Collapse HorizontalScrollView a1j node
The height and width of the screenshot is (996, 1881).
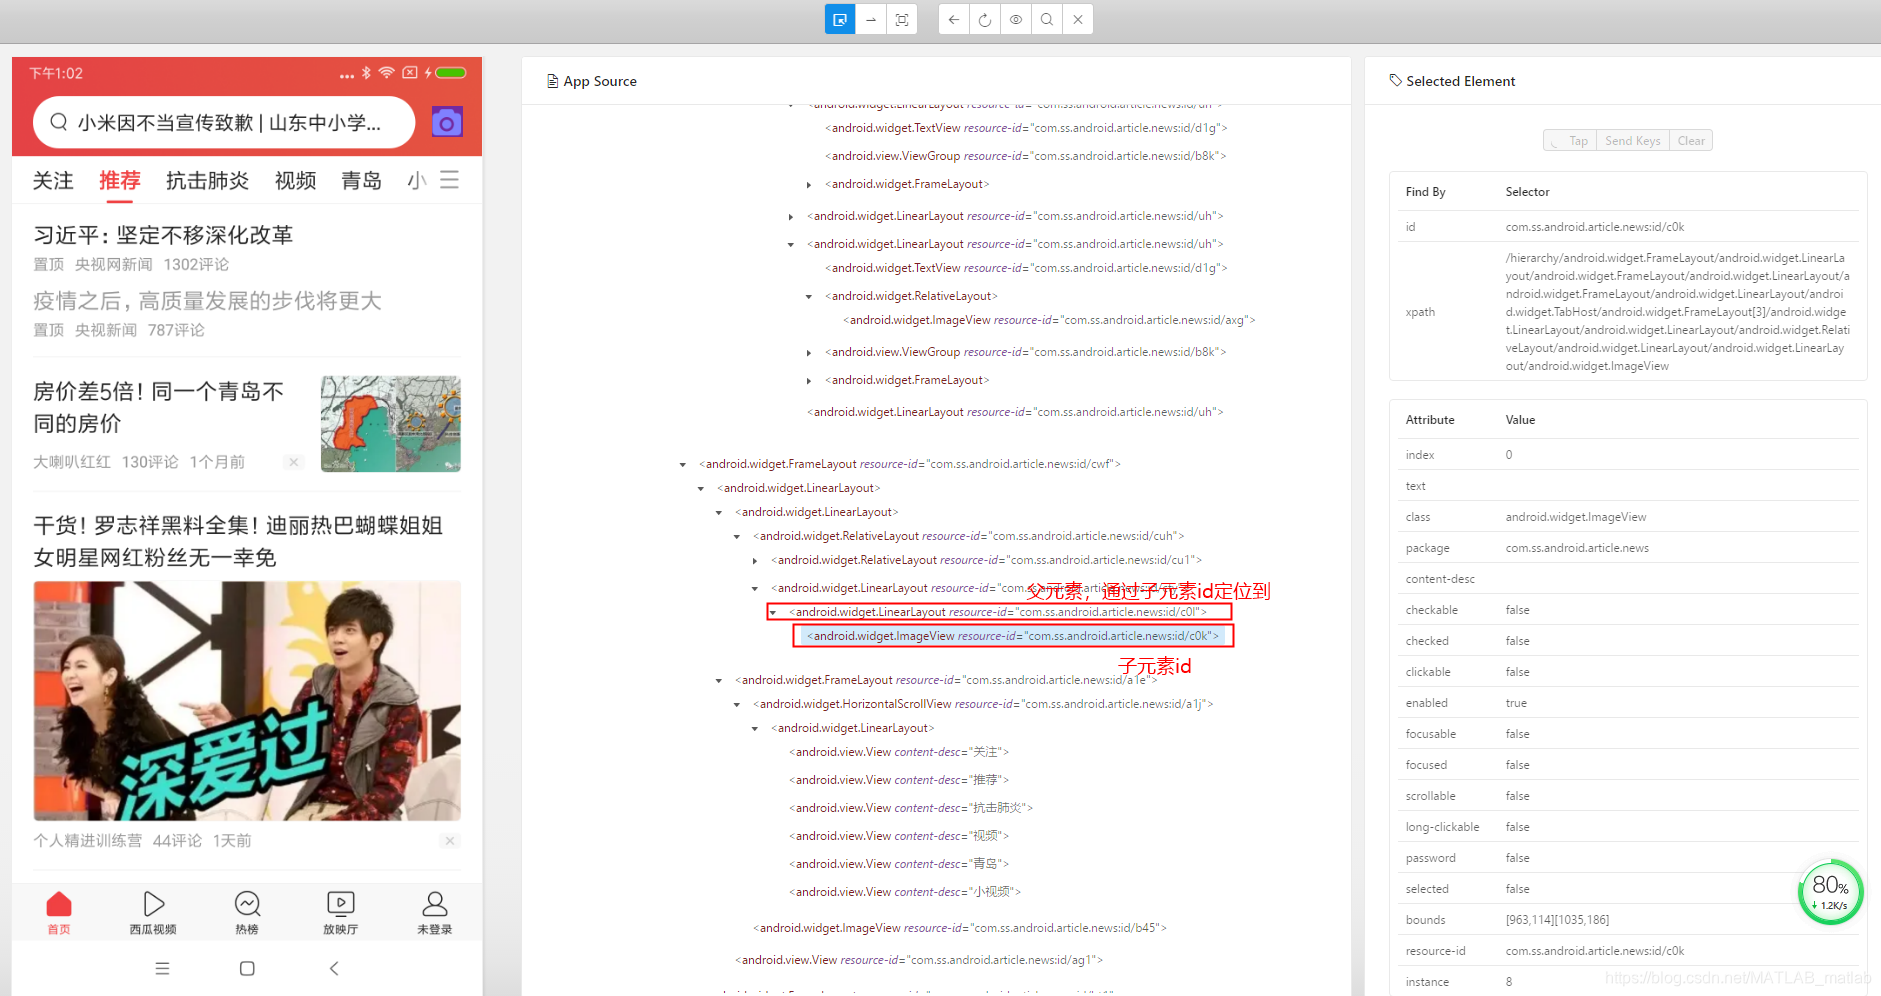click(x=737, y=704)
